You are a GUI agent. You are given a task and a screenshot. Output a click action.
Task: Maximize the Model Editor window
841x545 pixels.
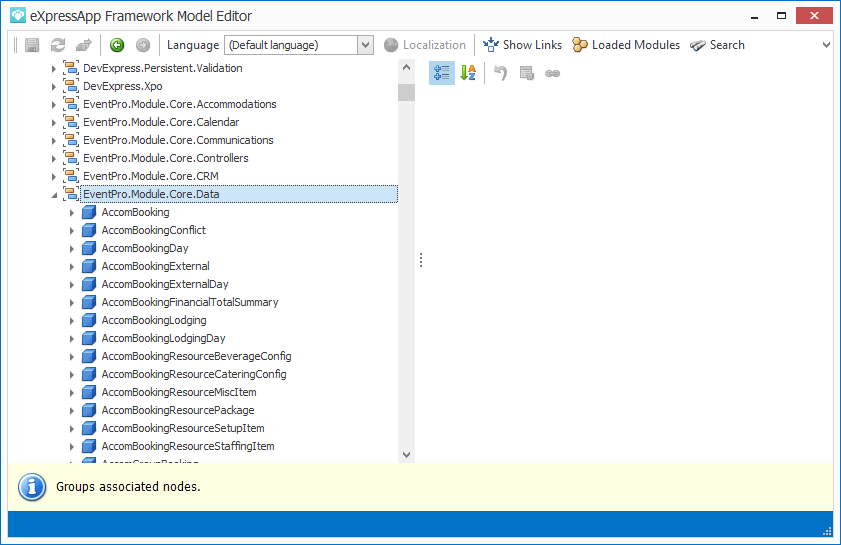781,16
